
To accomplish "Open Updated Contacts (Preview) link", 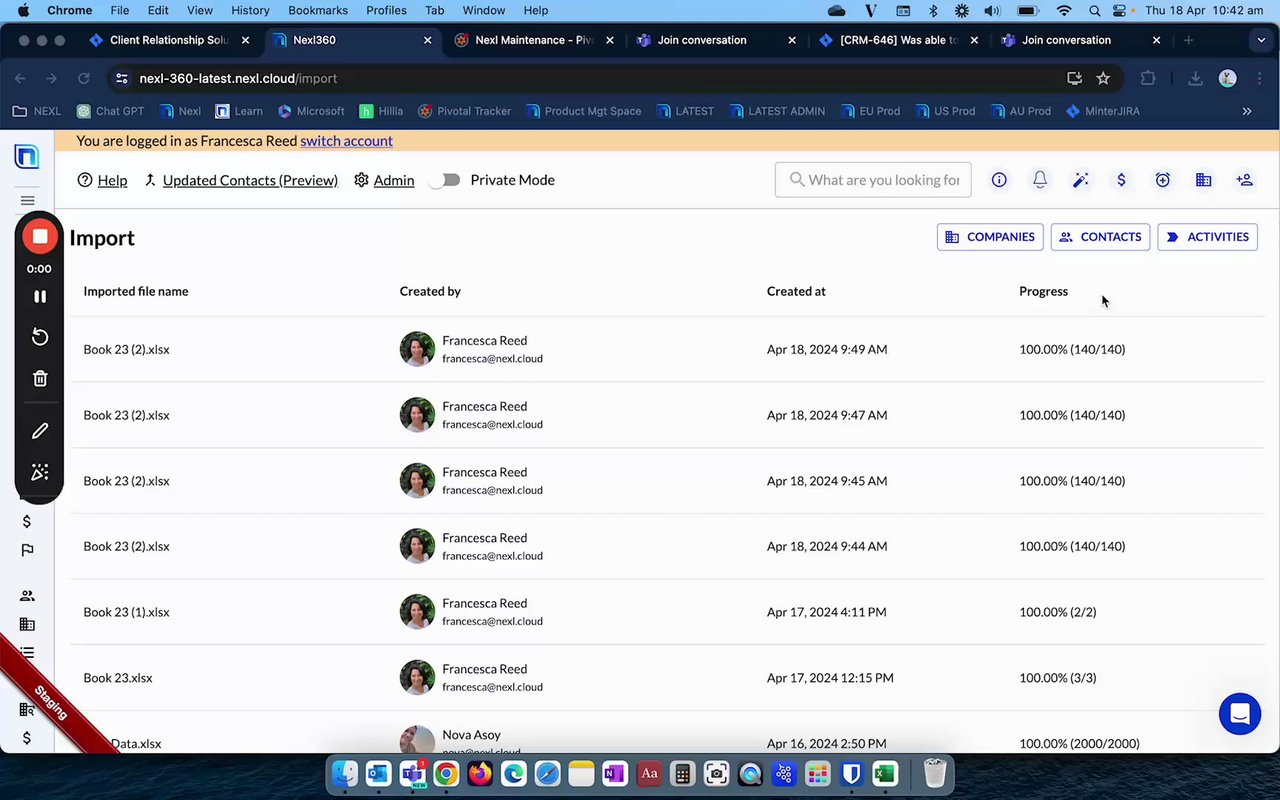I will tap(241, 180).
